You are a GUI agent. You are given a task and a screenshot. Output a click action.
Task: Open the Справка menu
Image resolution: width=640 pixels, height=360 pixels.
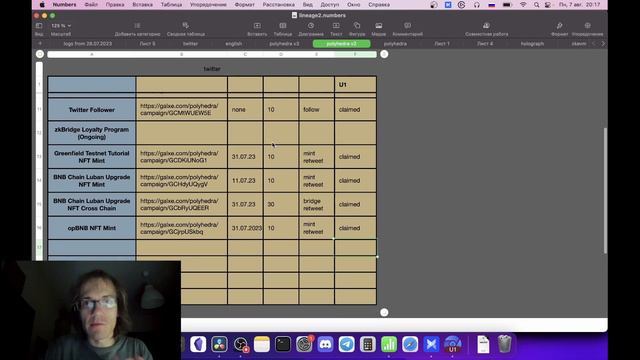tap(379, 4)
